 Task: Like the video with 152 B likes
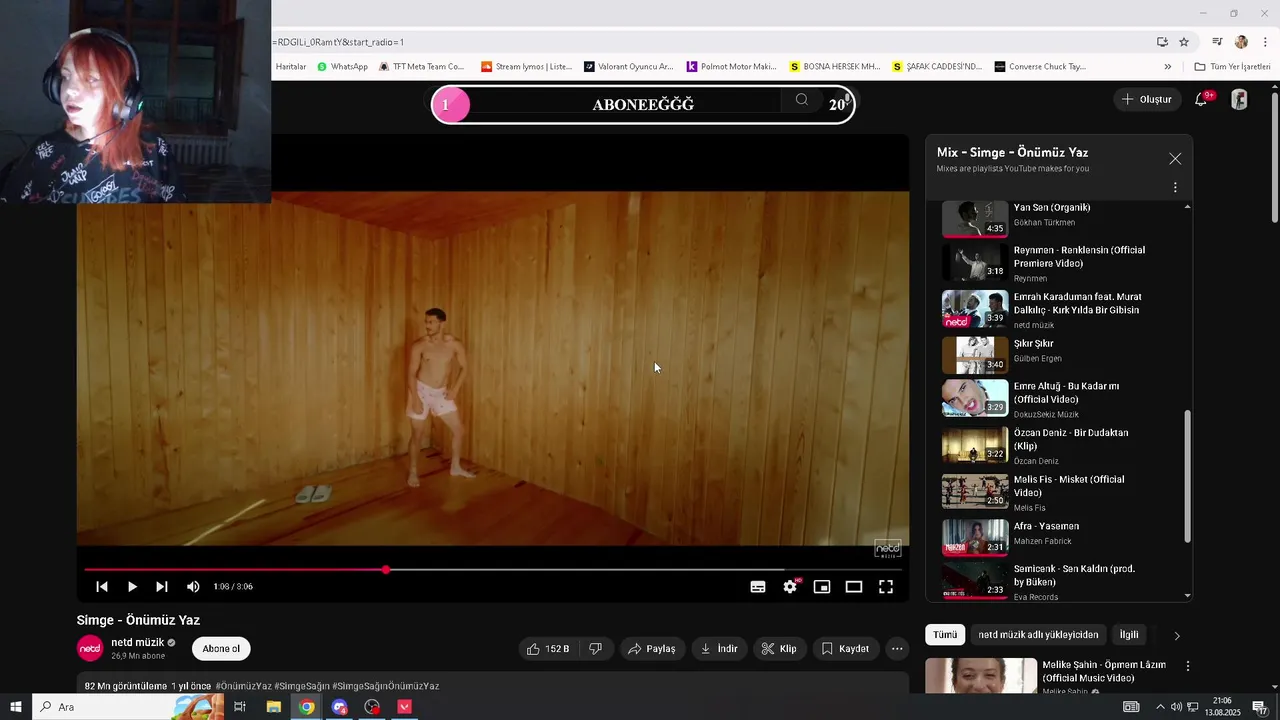pyautogui.click(x=547, y=649)
